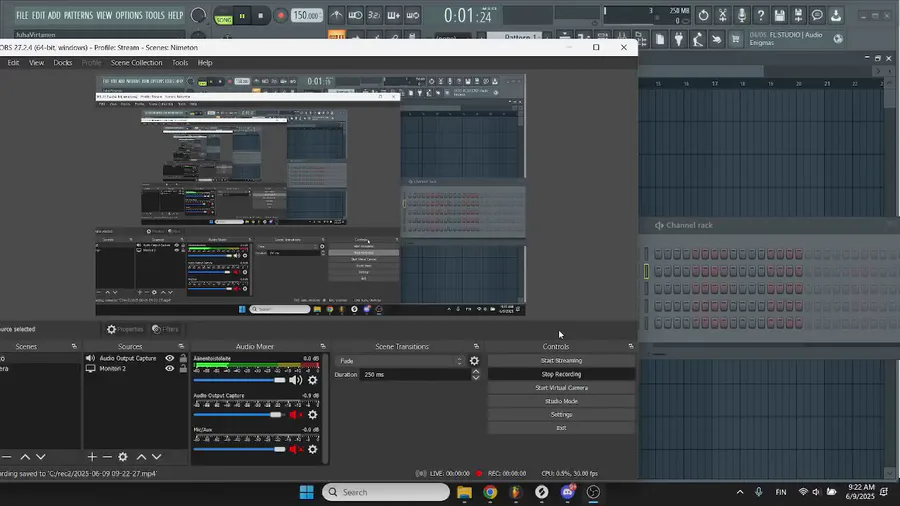900x506 pixels.
Task: Open Audio Output Capture mixer settings gear
Action: [312, 414]
